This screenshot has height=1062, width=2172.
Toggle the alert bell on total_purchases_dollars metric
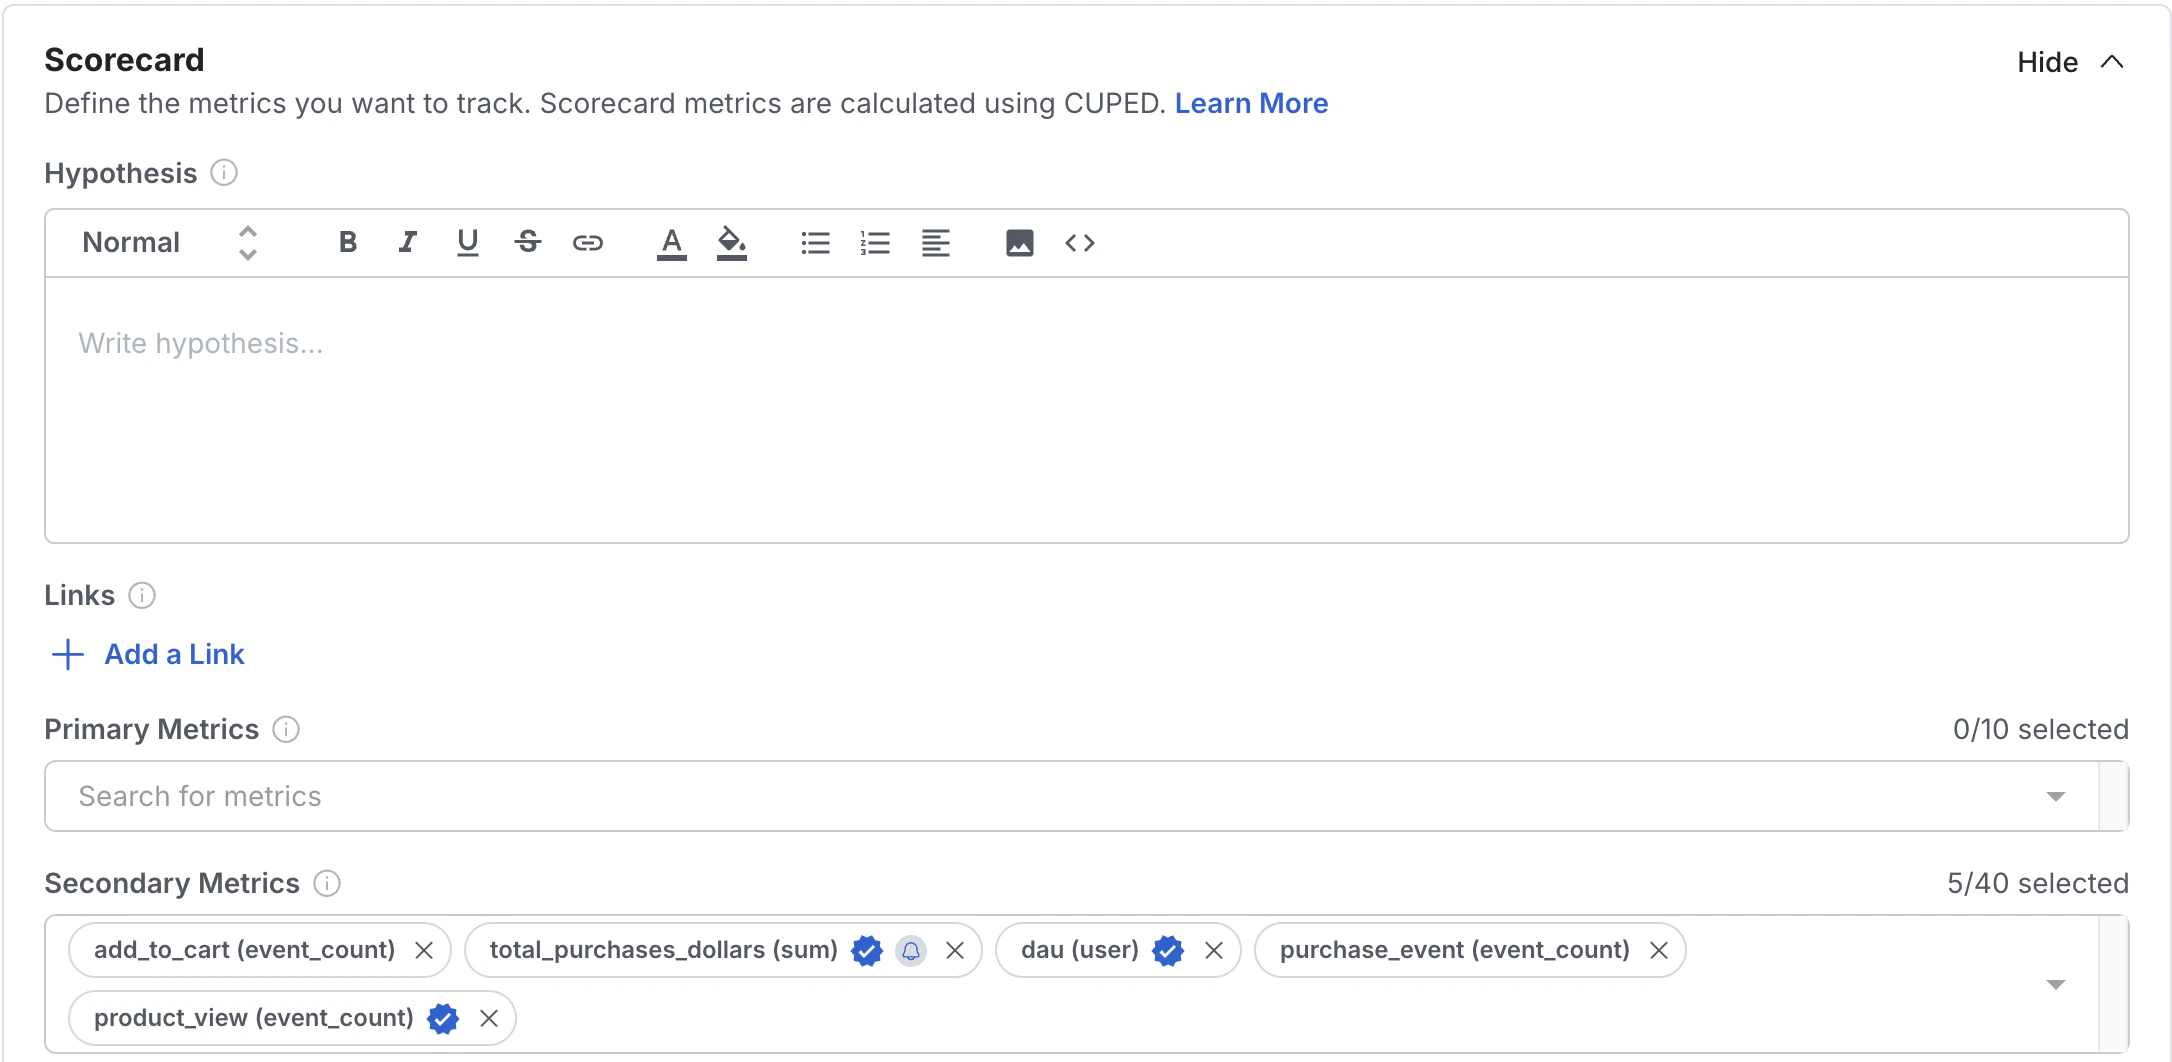click(910, 951)
